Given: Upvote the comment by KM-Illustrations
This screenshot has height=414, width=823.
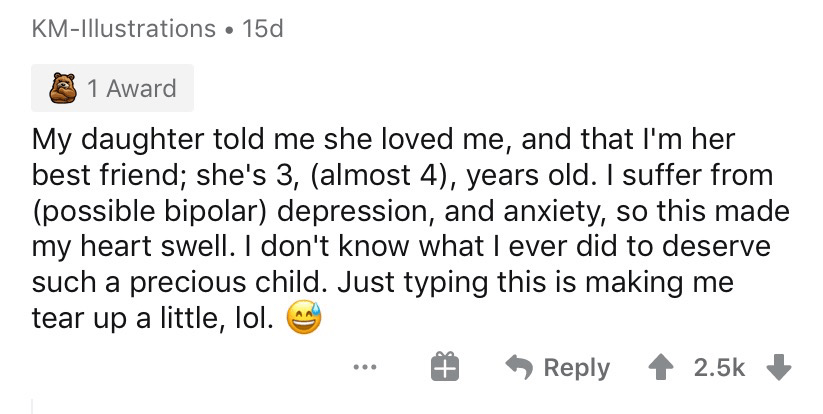Looking at the screenshot, I should tap(662, 367).
